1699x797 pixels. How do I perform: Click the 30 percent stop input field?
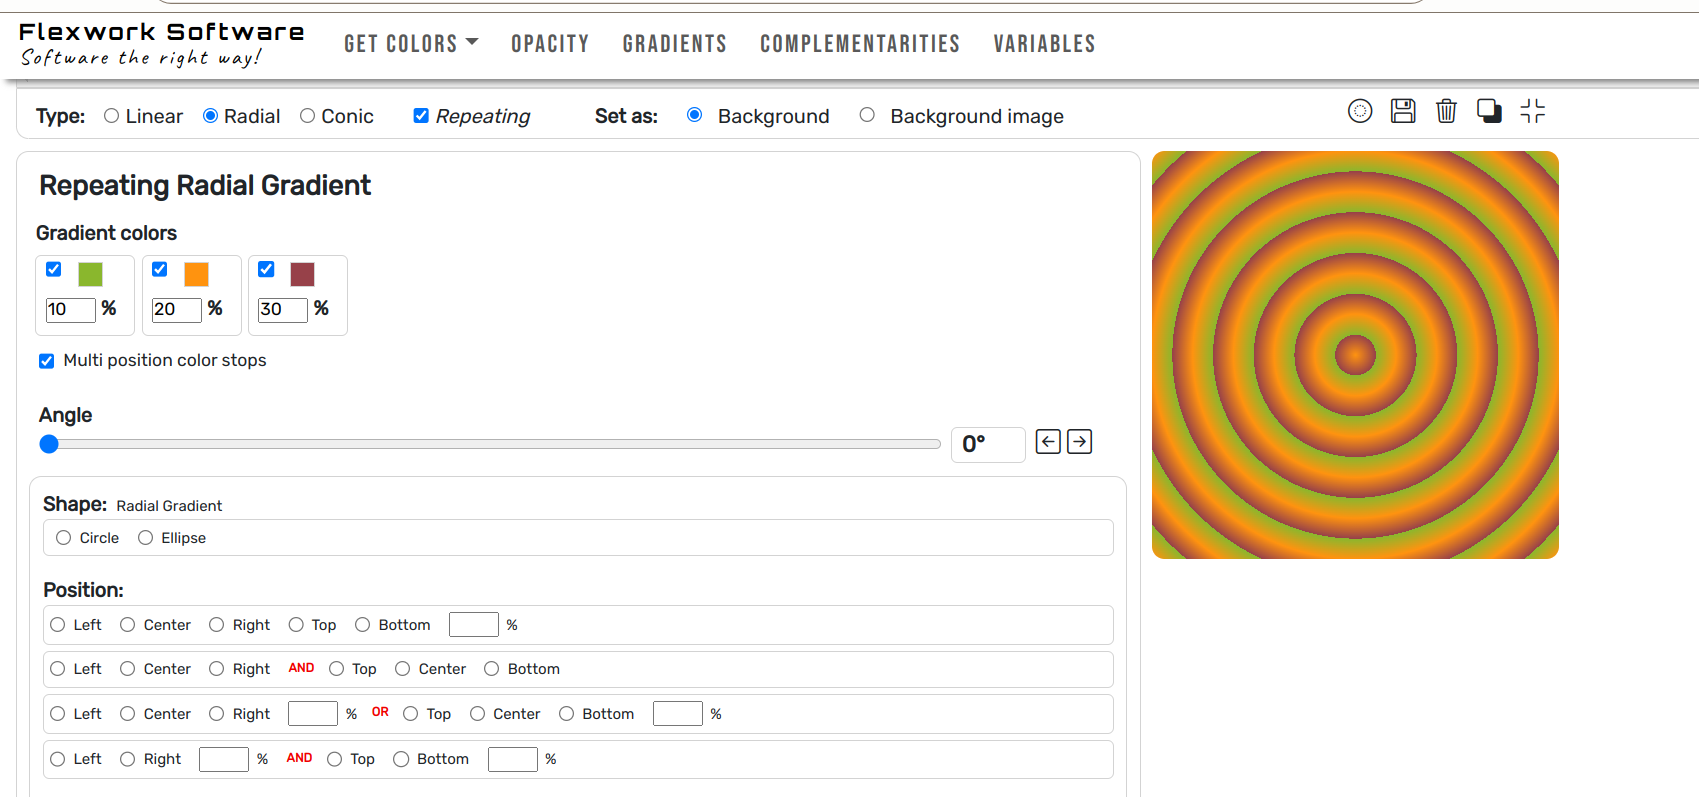[x=283, y=309]
